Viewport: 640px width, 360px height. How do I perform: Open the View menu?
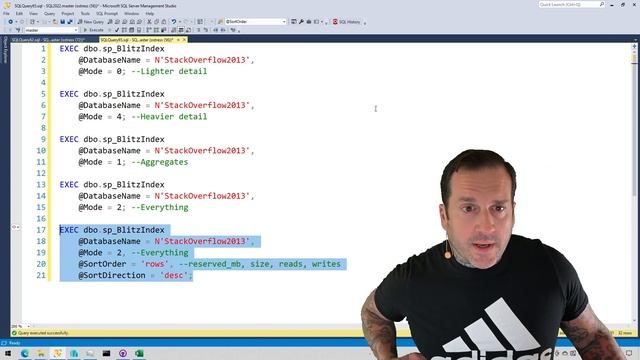pyautogui.click(x=33, y=13)
